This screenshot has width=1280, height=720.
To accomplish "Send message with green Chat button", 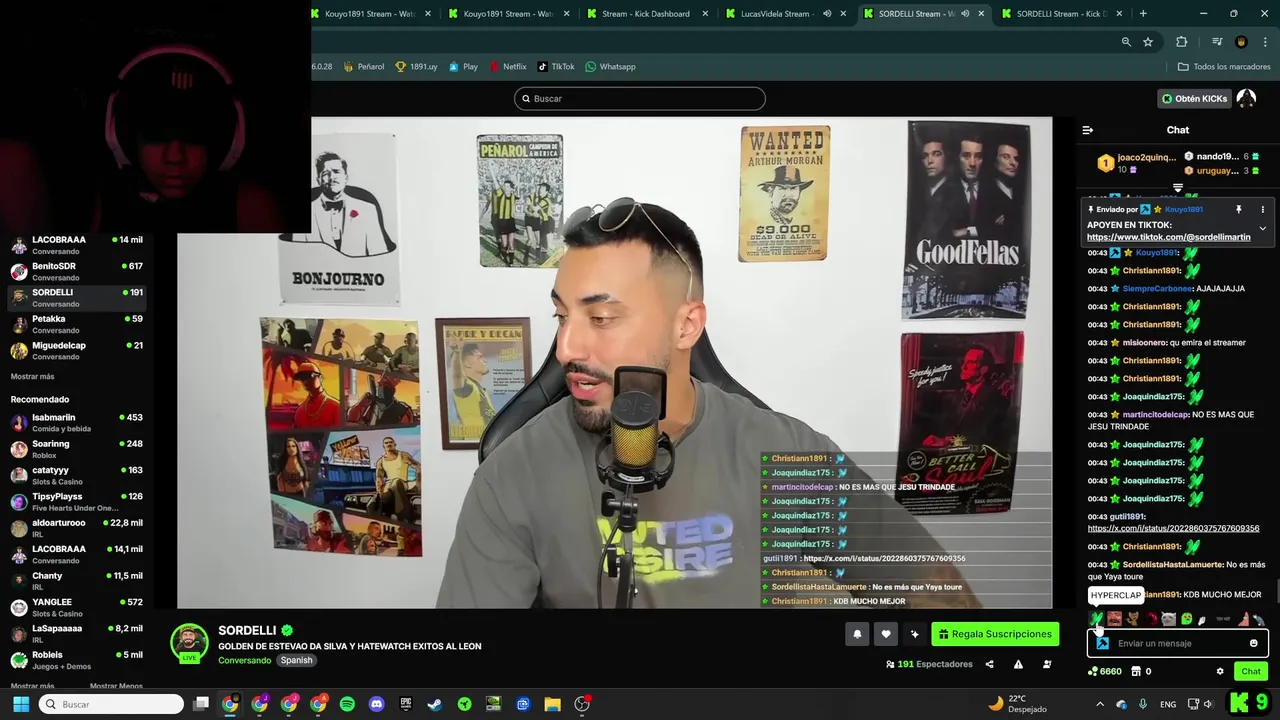I will coord(1251,671).
